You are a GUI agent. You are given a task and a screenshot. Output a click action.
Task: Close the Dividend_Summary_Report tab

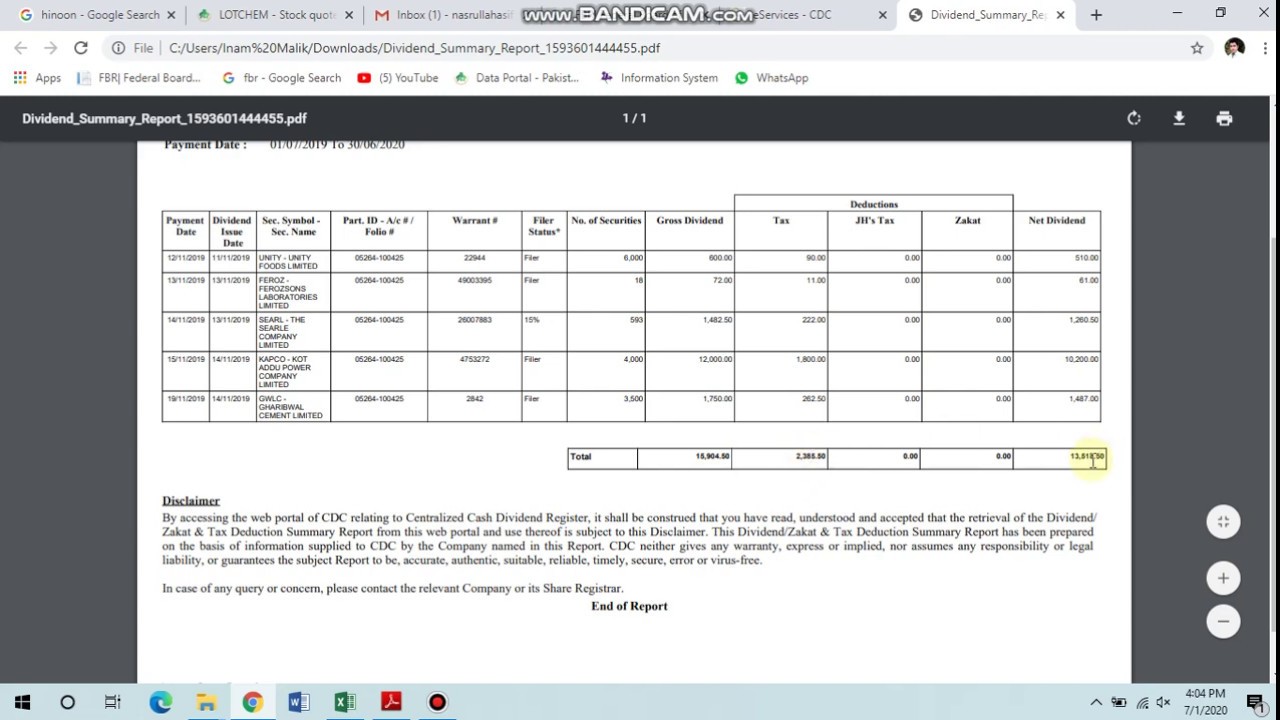[1060, 15]
